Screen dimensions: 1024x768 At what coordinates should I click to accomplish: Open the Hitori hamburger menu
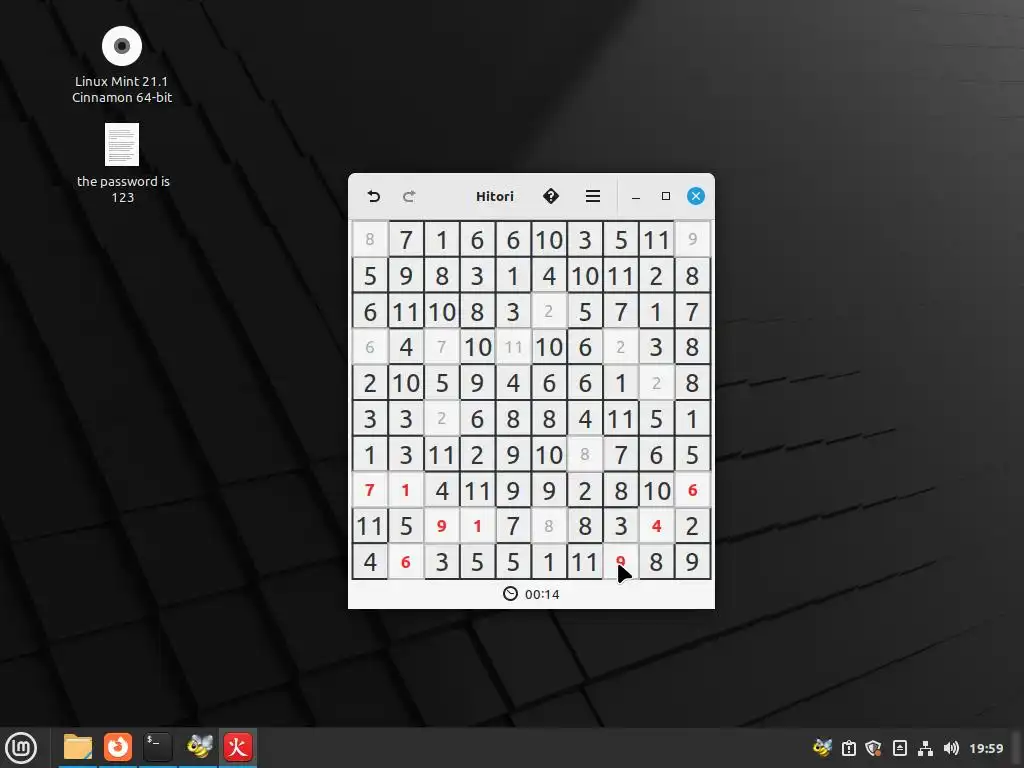(592, 197)
